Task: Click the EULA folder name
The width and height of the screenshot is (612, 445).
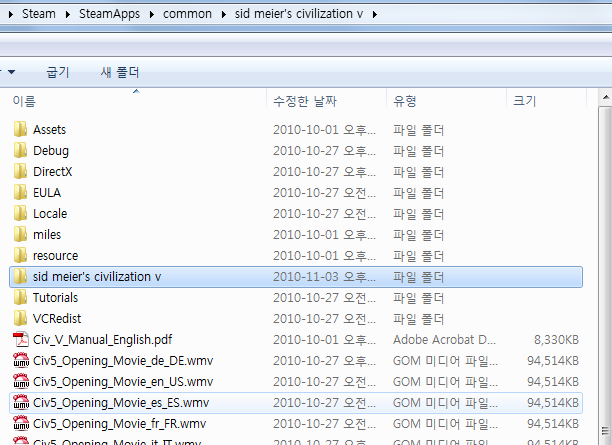Action: [x=47, y=193]
